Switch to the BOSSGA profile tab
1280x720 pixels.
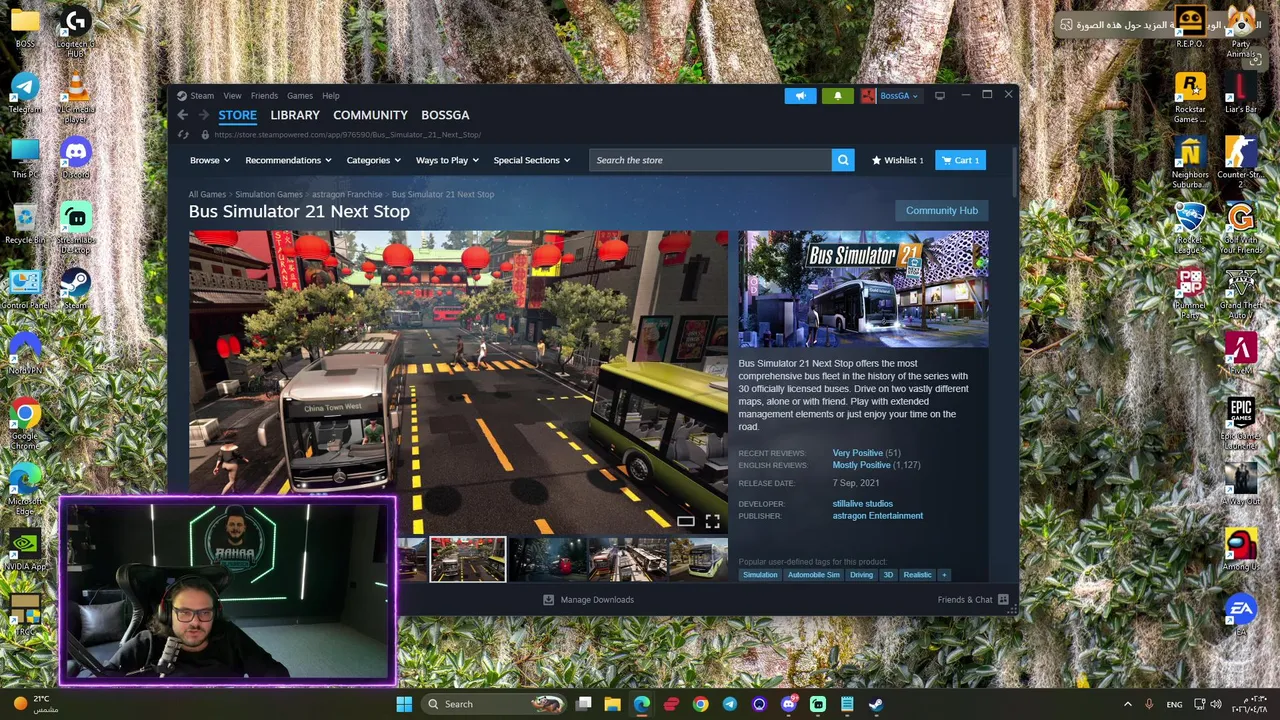(445, 115)
